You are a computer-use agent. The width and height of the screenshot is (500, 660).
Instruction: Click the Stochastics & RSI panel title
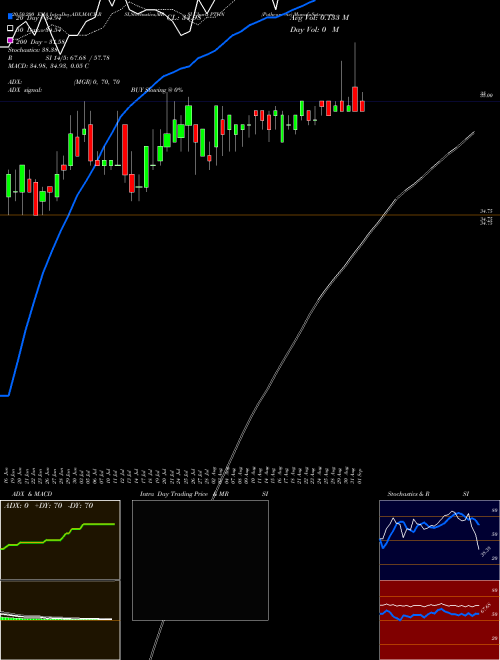(428, 494)
